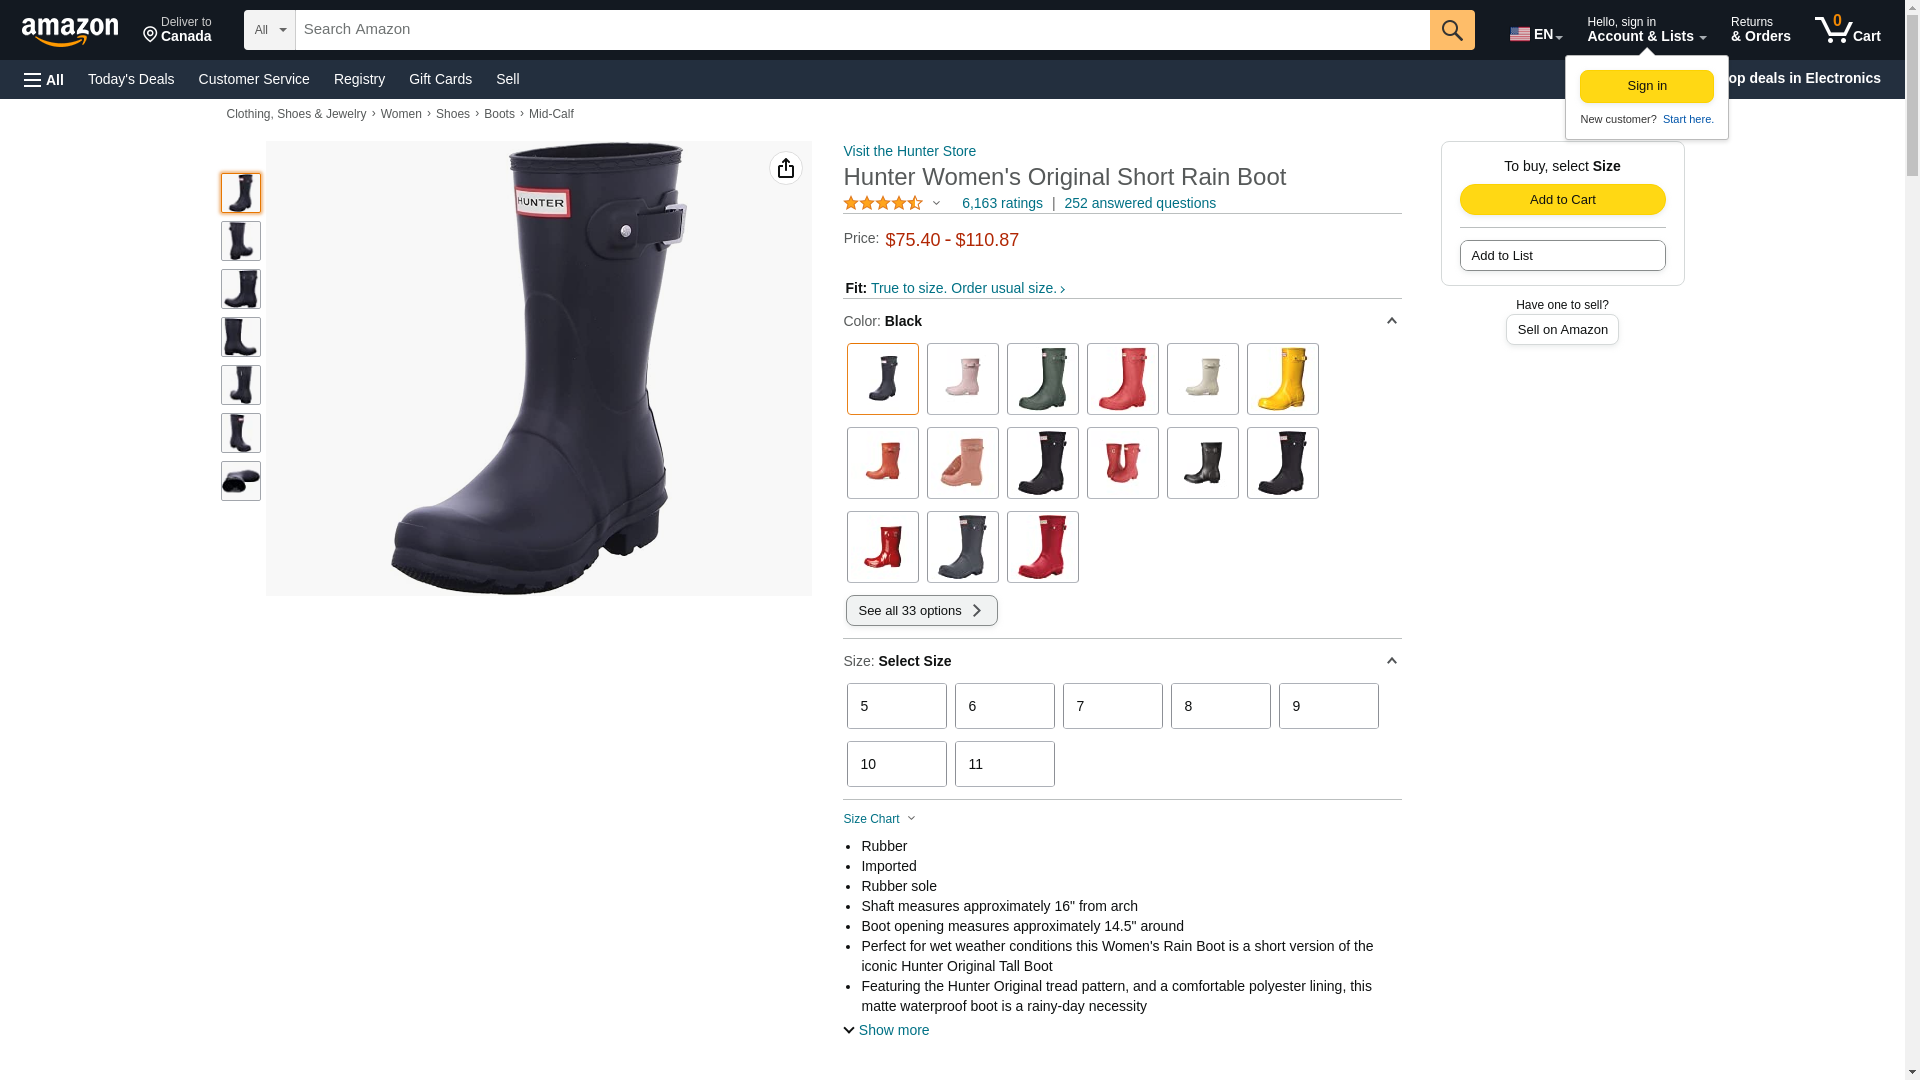Screen dimensions: 1920x1080
Task: Open the 252 answered questions link
Action: pos(1139,203)
